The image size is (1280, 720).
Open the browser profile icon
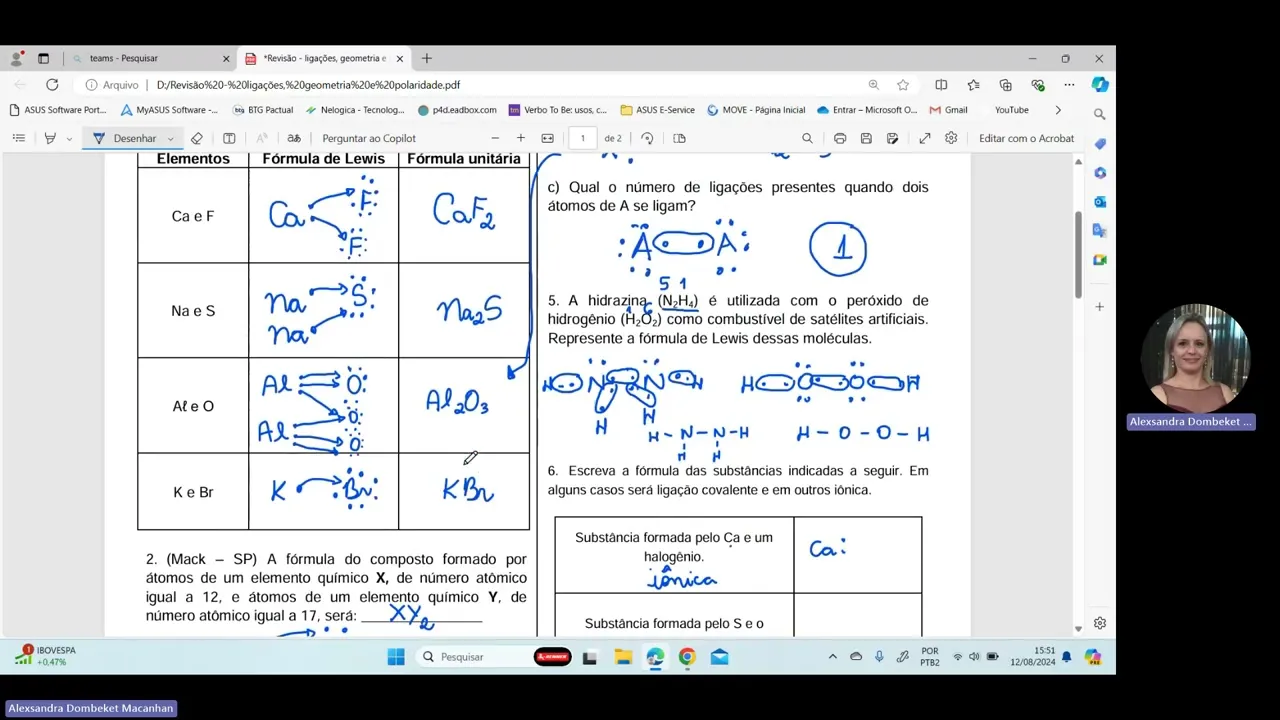16,58
